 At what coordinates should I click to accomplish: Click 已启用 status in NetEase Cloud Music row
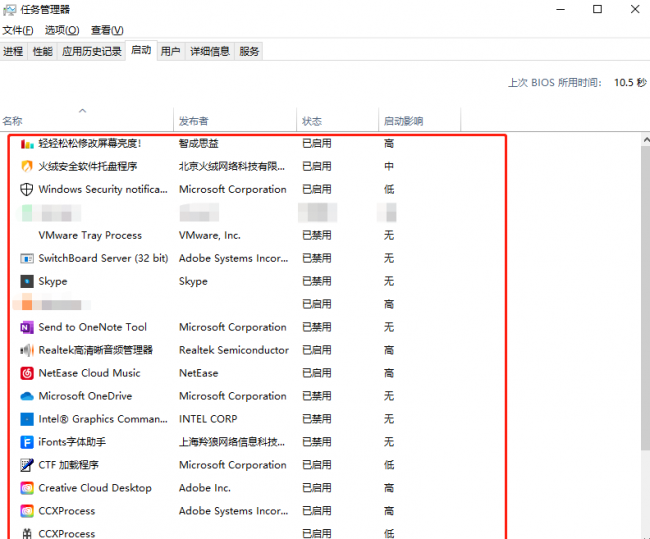[x=317, y=373]
